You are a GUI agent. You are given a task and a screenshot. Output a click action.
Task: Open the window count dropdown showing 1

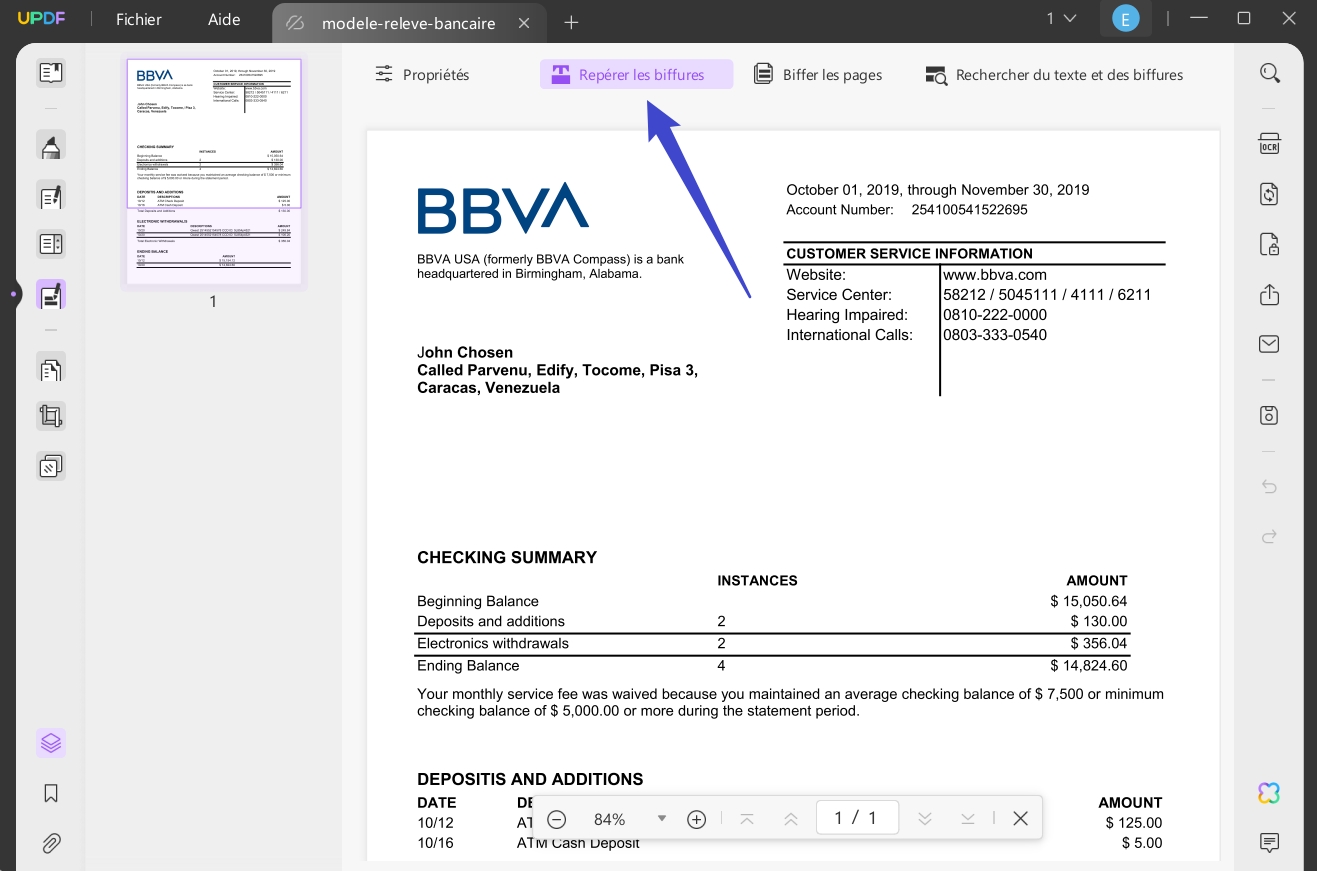(1061, 18)
